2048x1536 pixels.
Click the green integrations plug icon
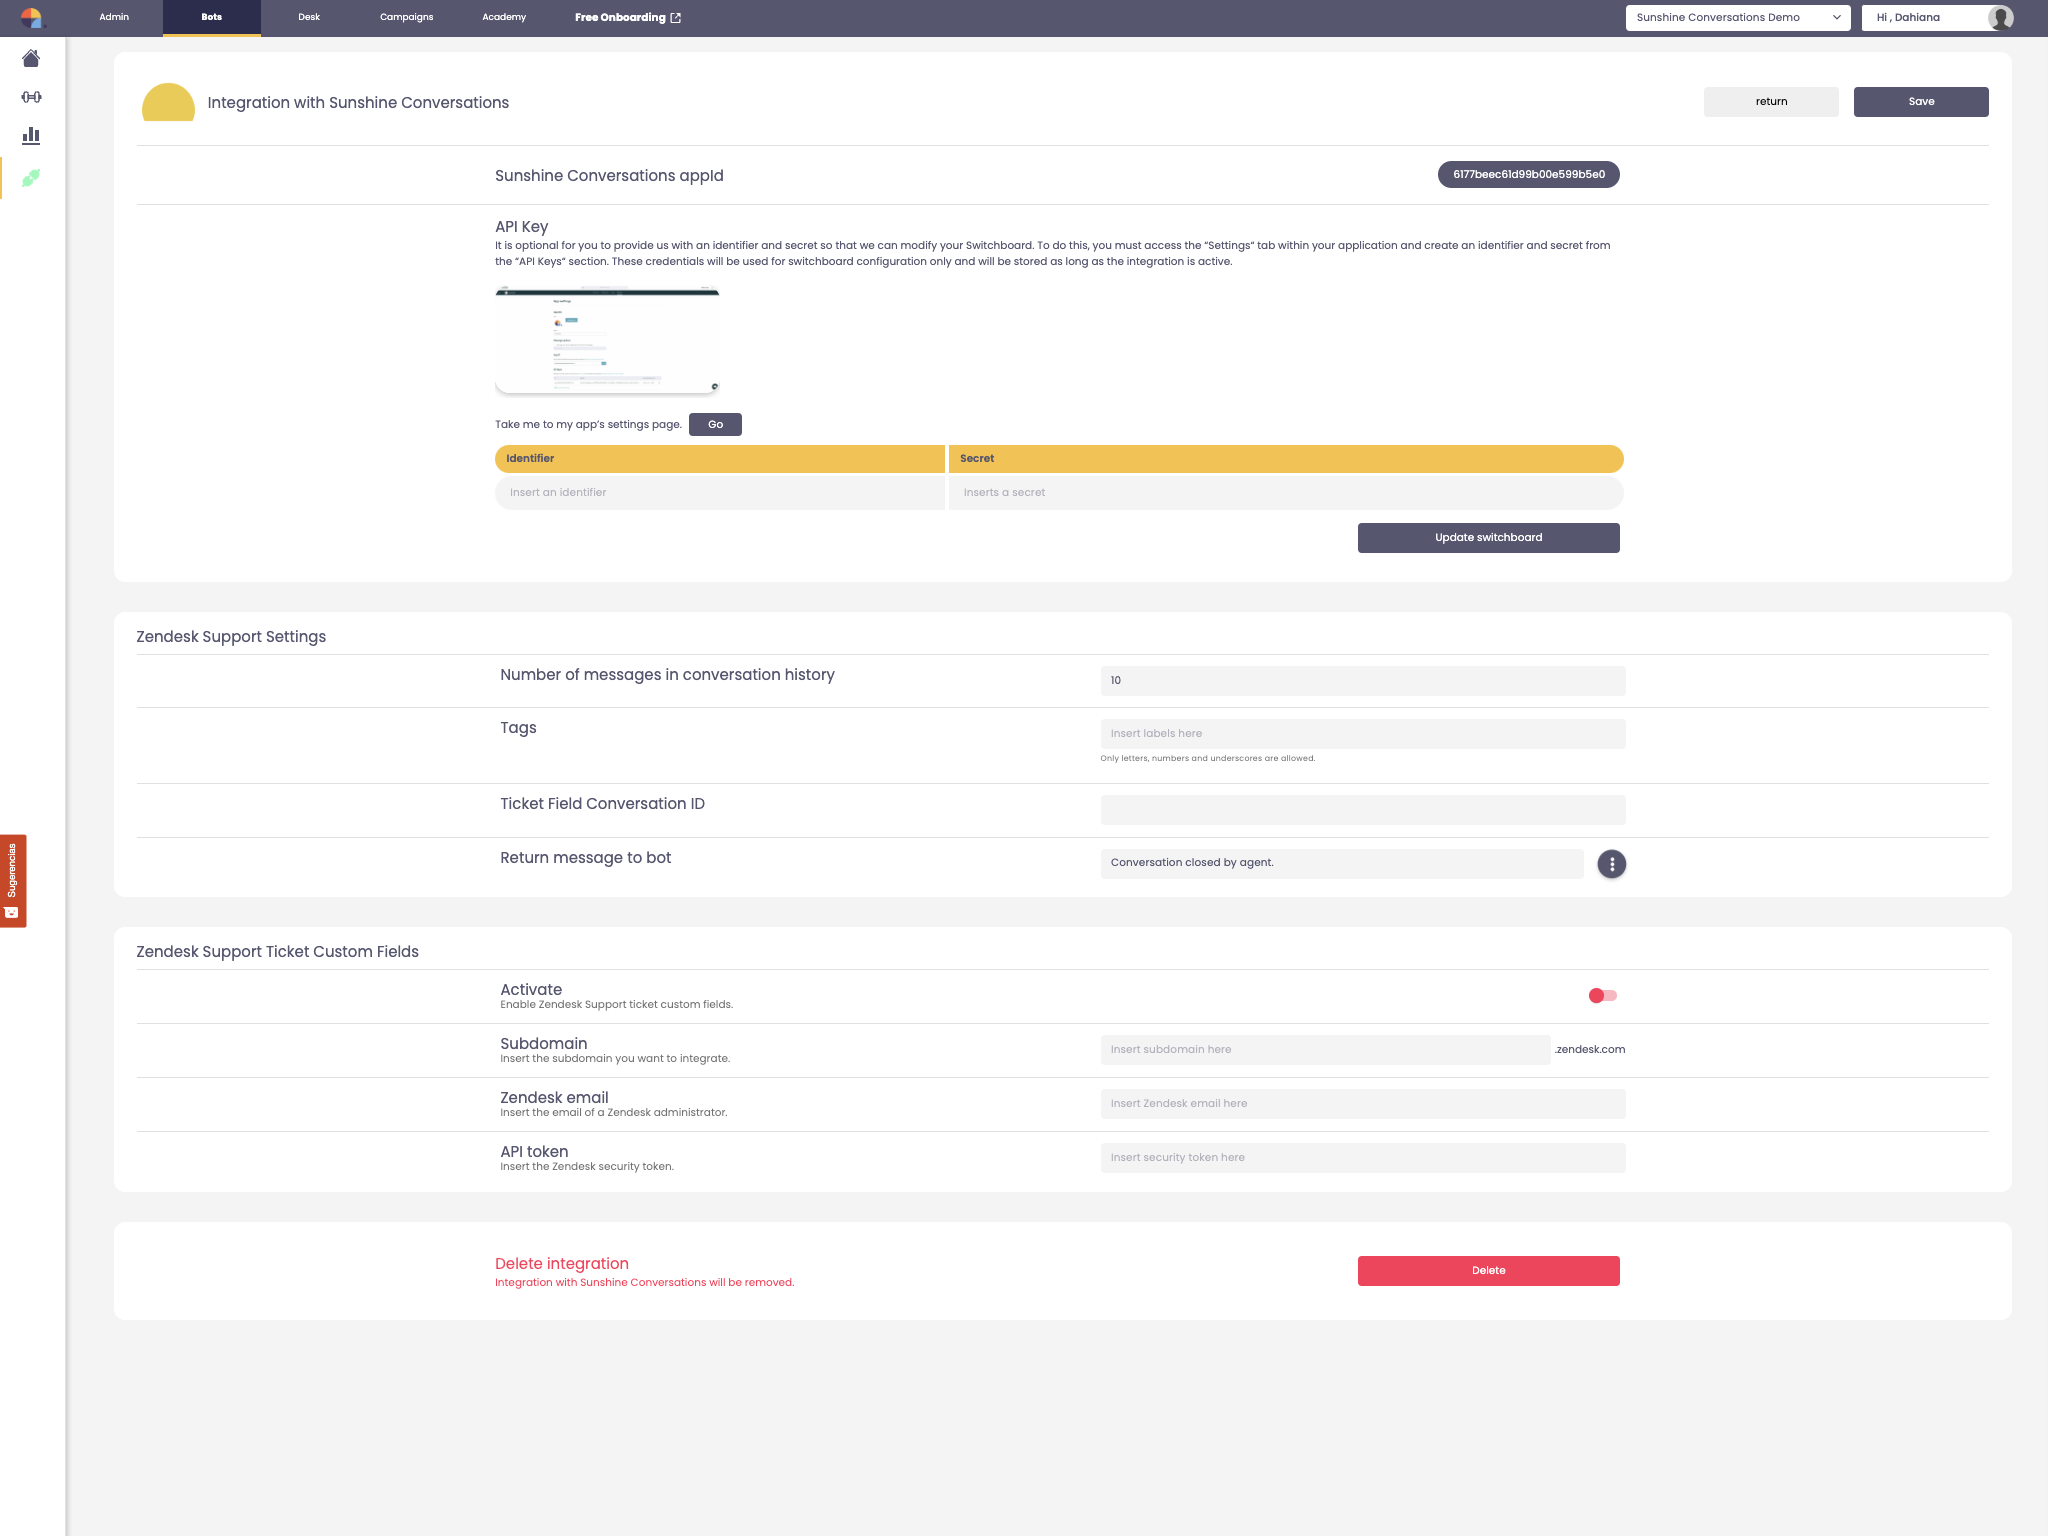coord(31,178)
